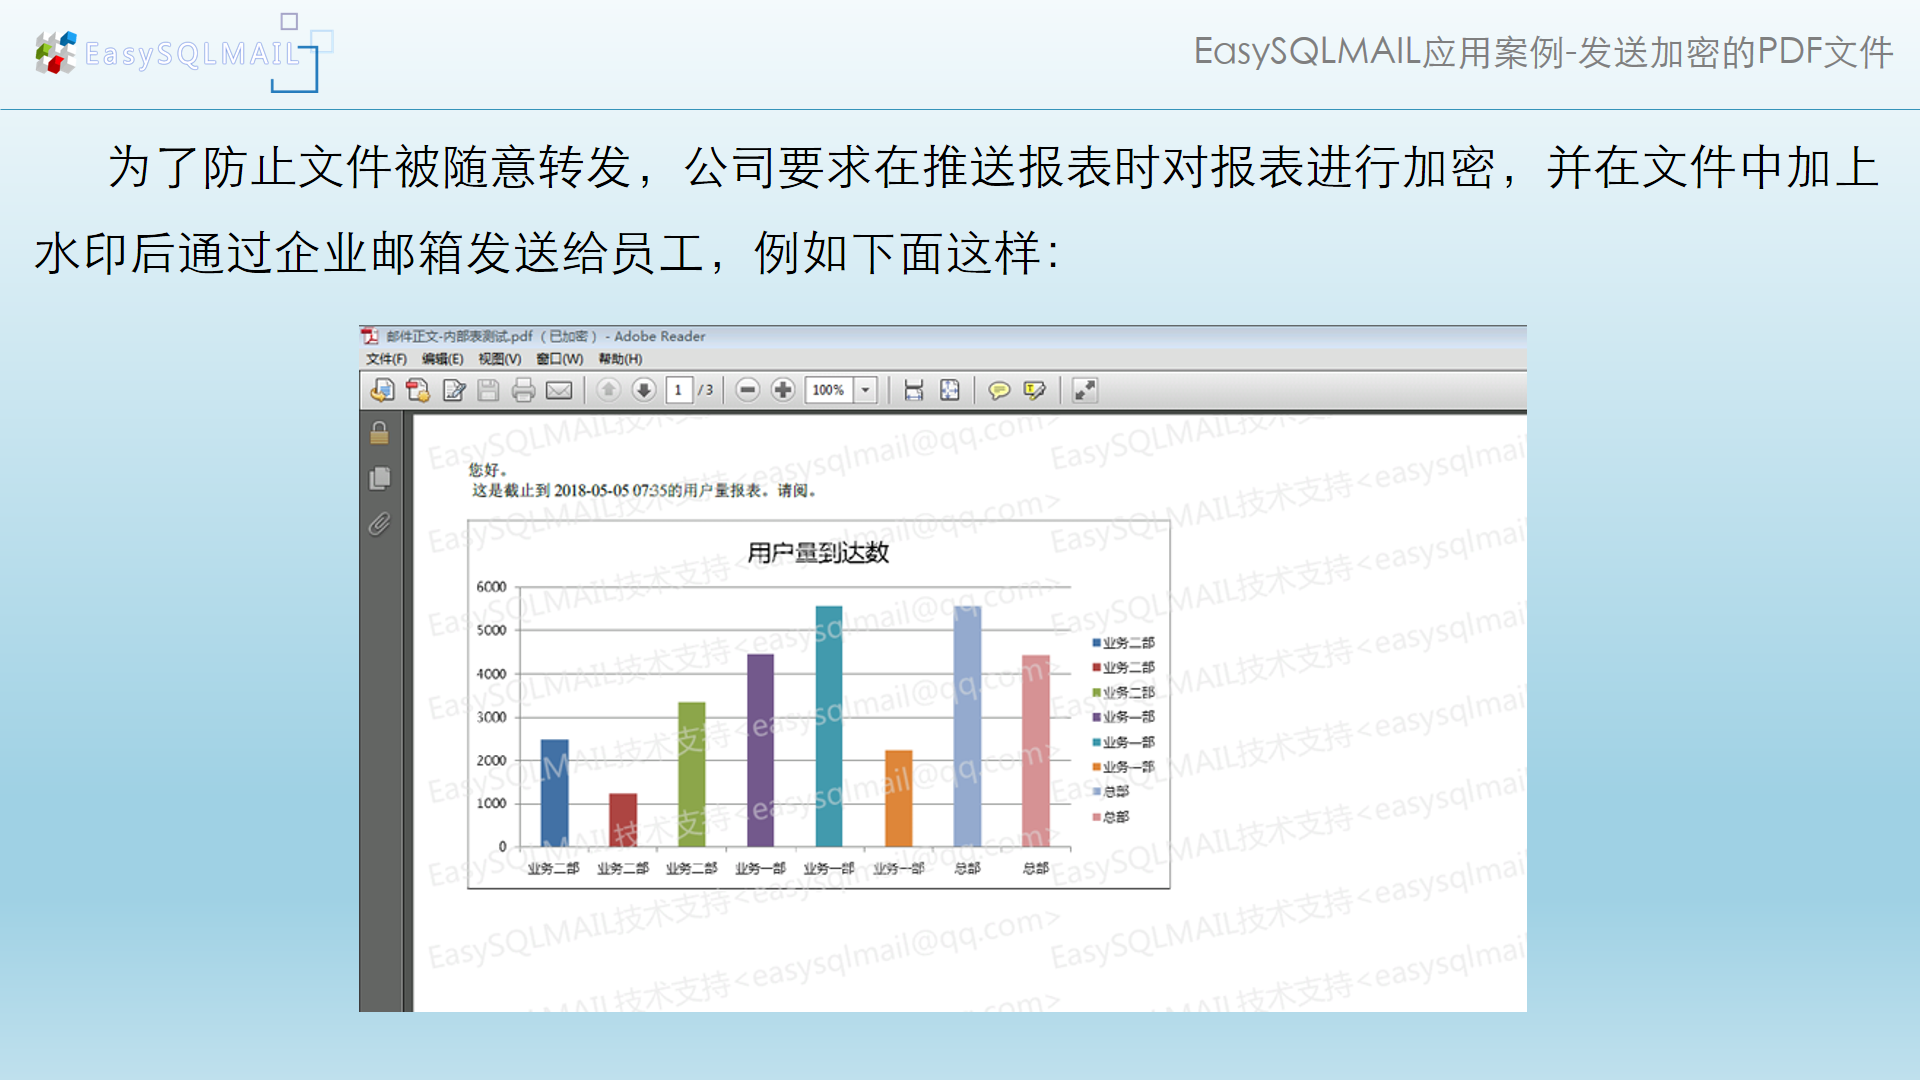
Task: Go to next page with down arrow
Action: 644,390
